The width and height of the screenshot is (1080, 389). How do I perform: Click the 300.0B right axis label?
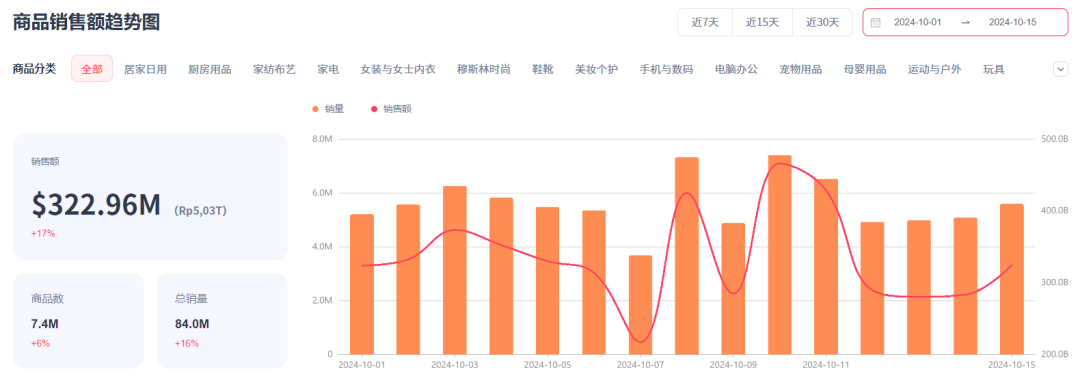[1055, 282]
